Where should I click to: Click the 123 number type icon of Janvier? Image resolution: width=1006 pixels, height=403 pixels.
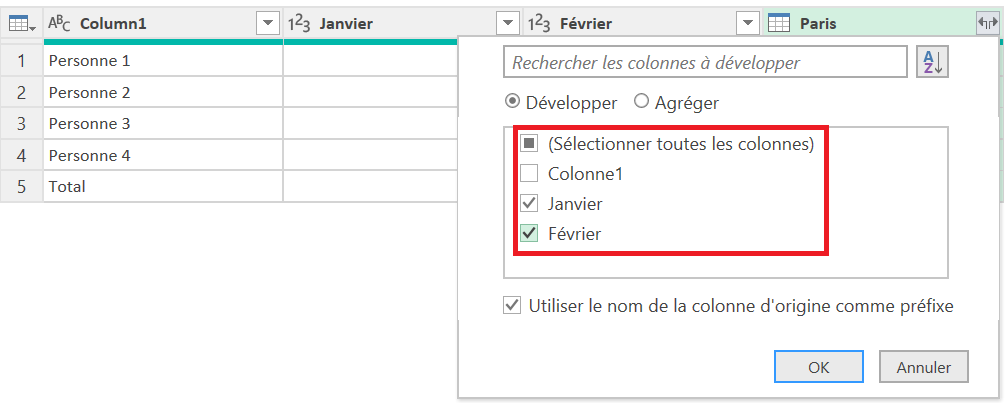(x=299, y=23)
